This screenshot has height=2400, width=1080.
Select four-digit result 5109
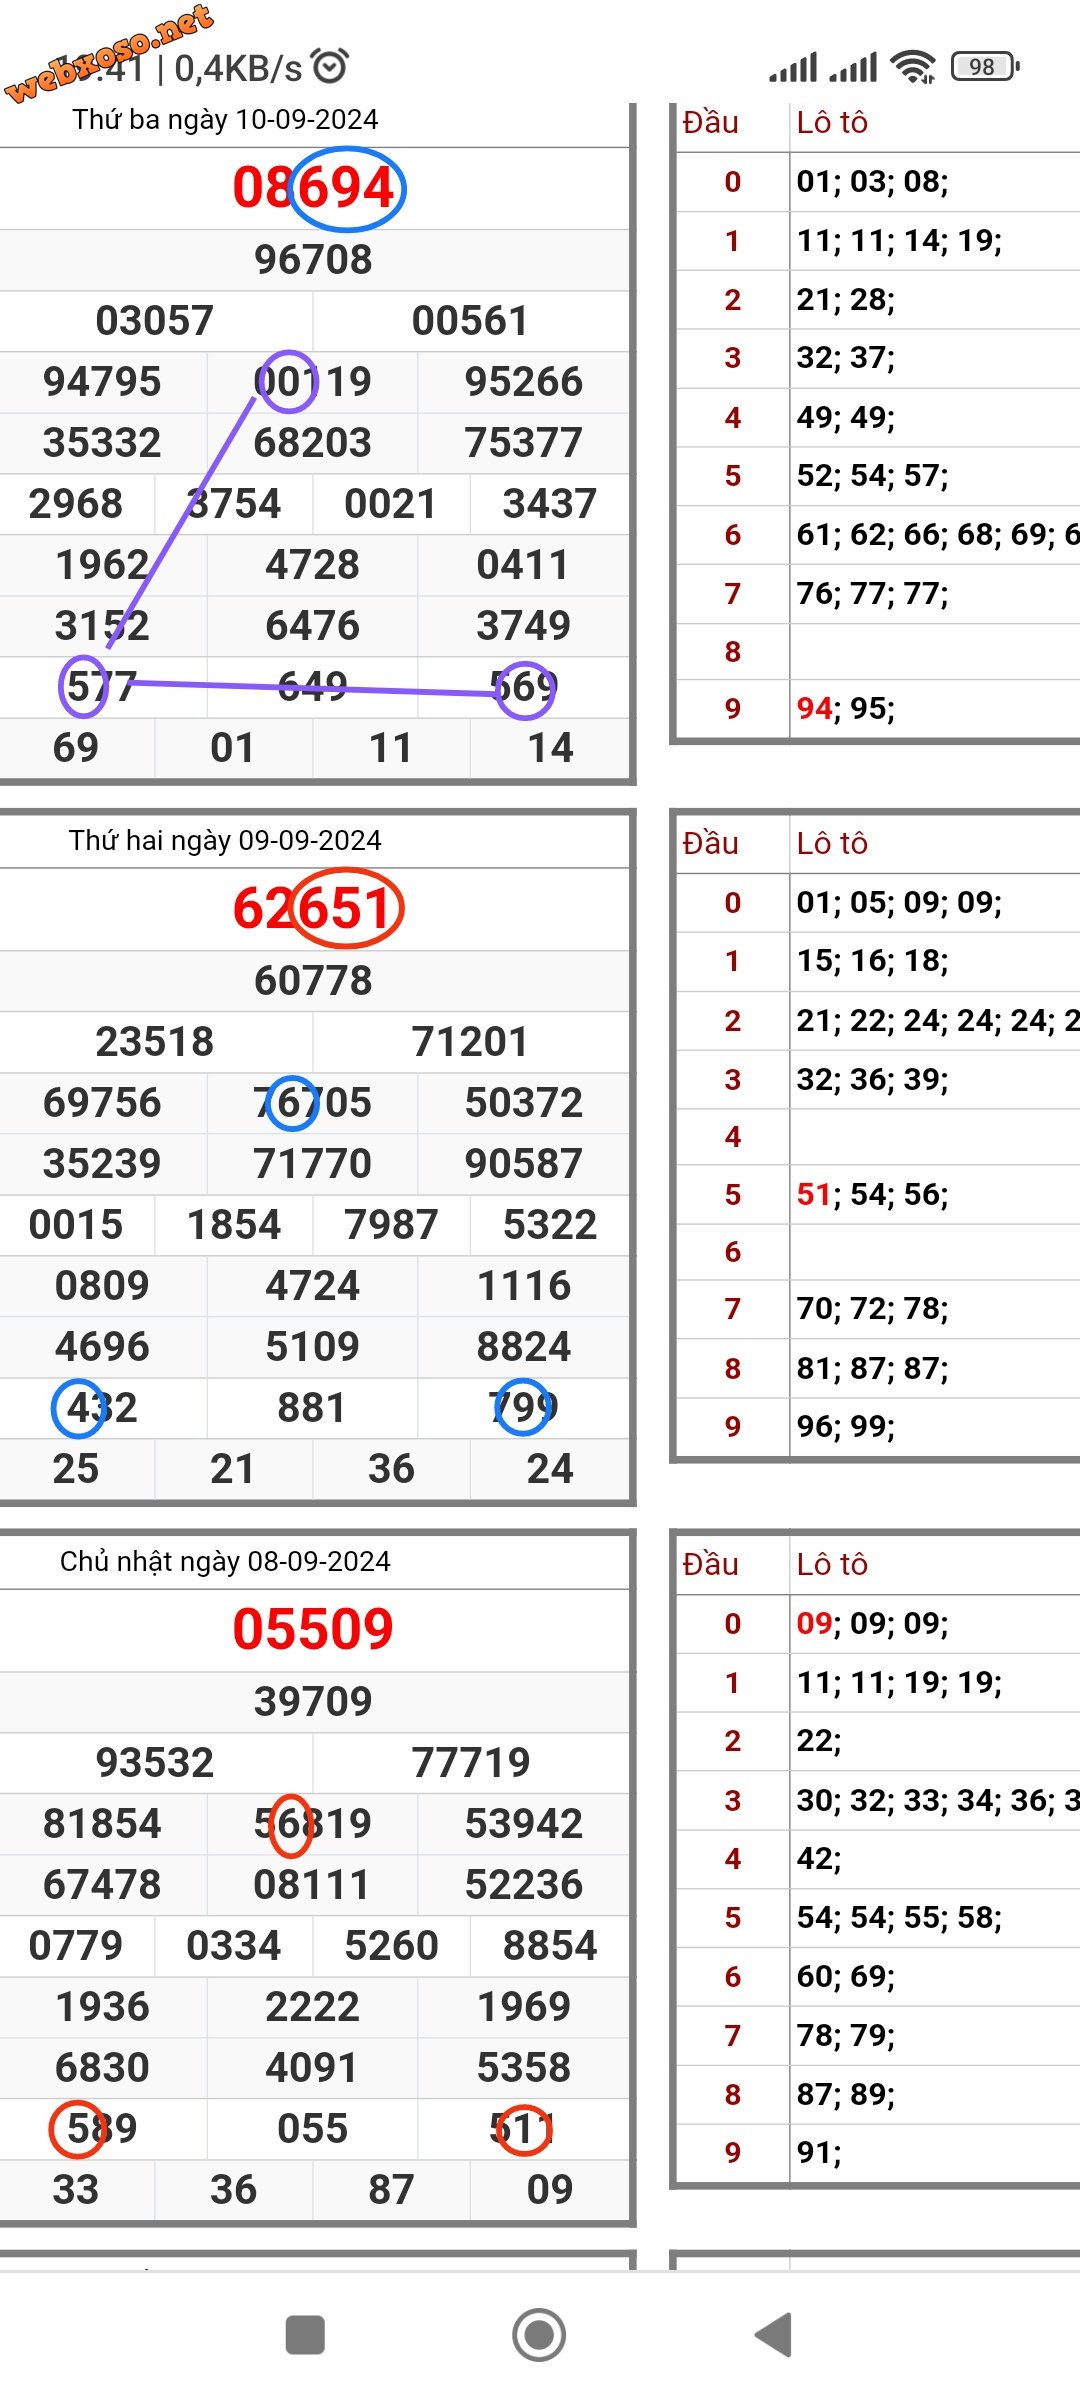313,1347
